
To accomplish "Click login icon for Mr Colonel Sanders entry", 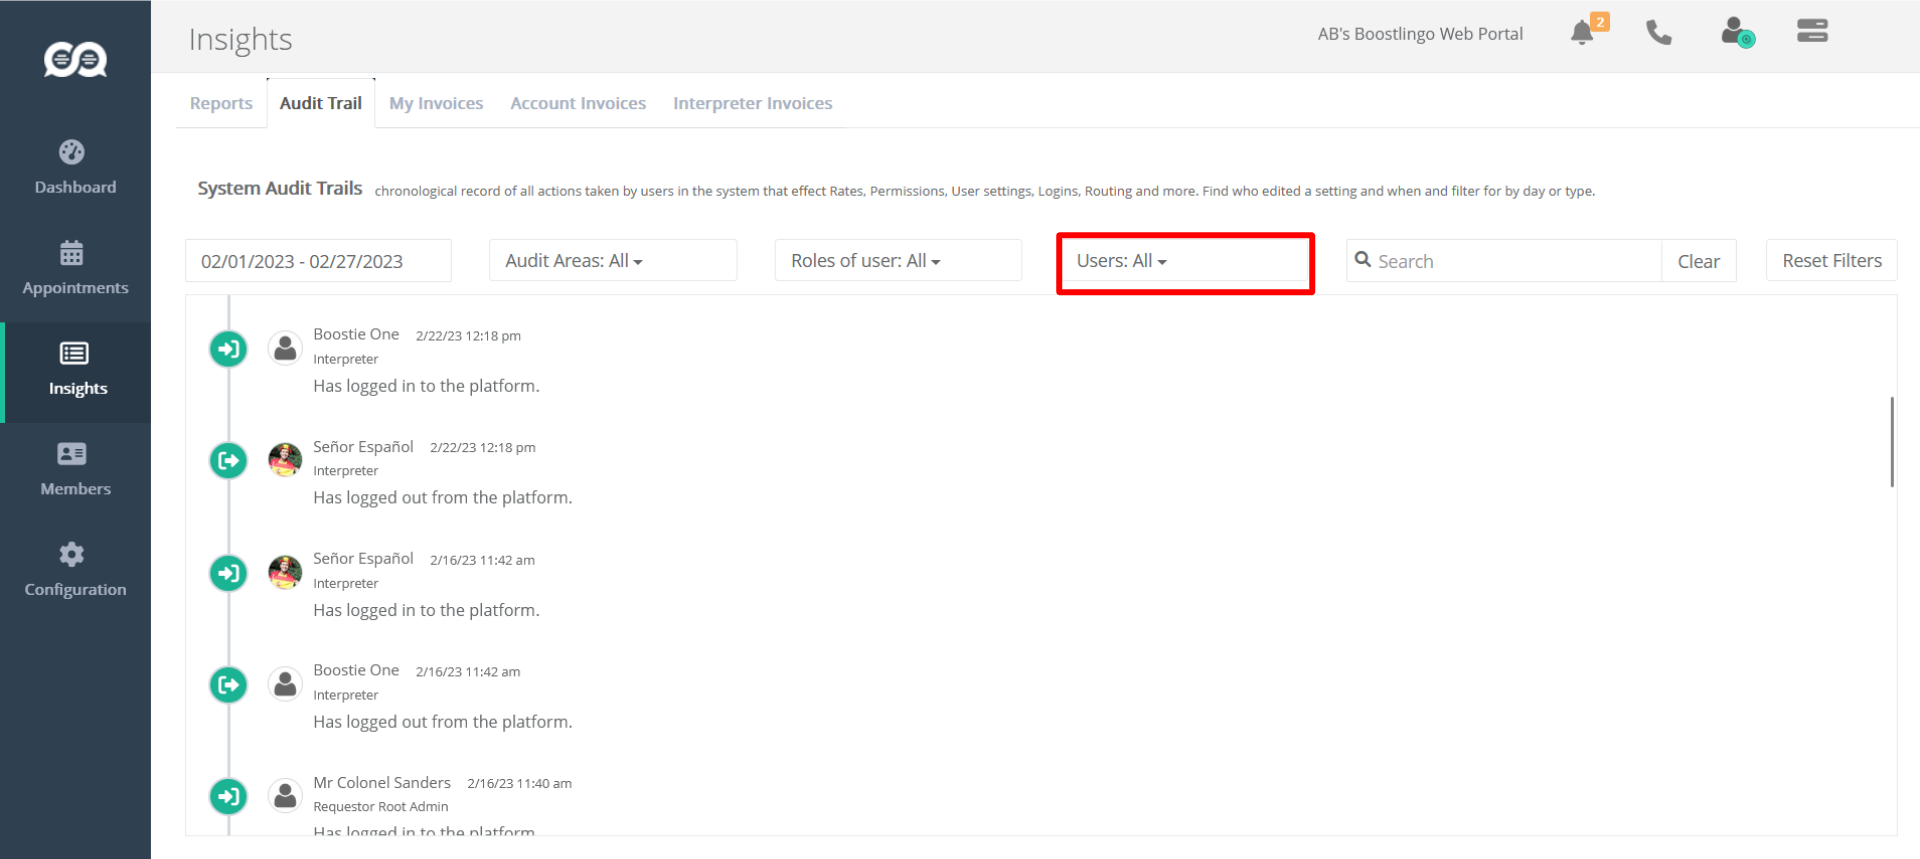I will click(229, 797).
